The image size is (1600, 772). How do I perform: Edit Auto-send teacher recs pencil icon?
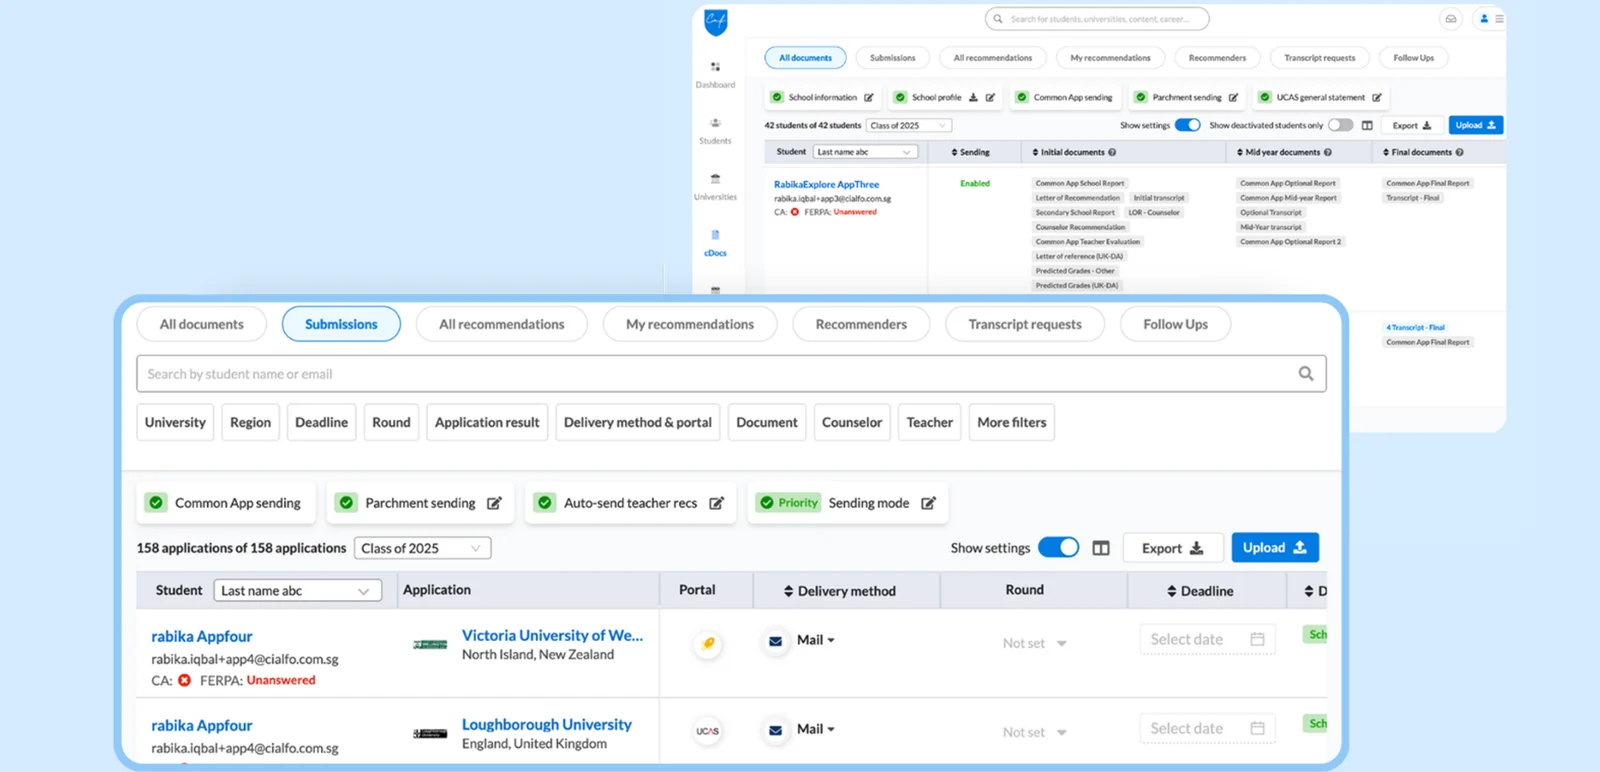pos(716,503)
